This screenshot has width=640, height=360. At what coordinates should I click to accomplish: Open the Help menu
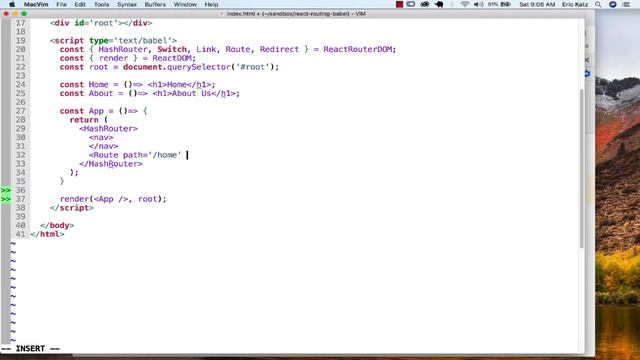click(211, 4)
